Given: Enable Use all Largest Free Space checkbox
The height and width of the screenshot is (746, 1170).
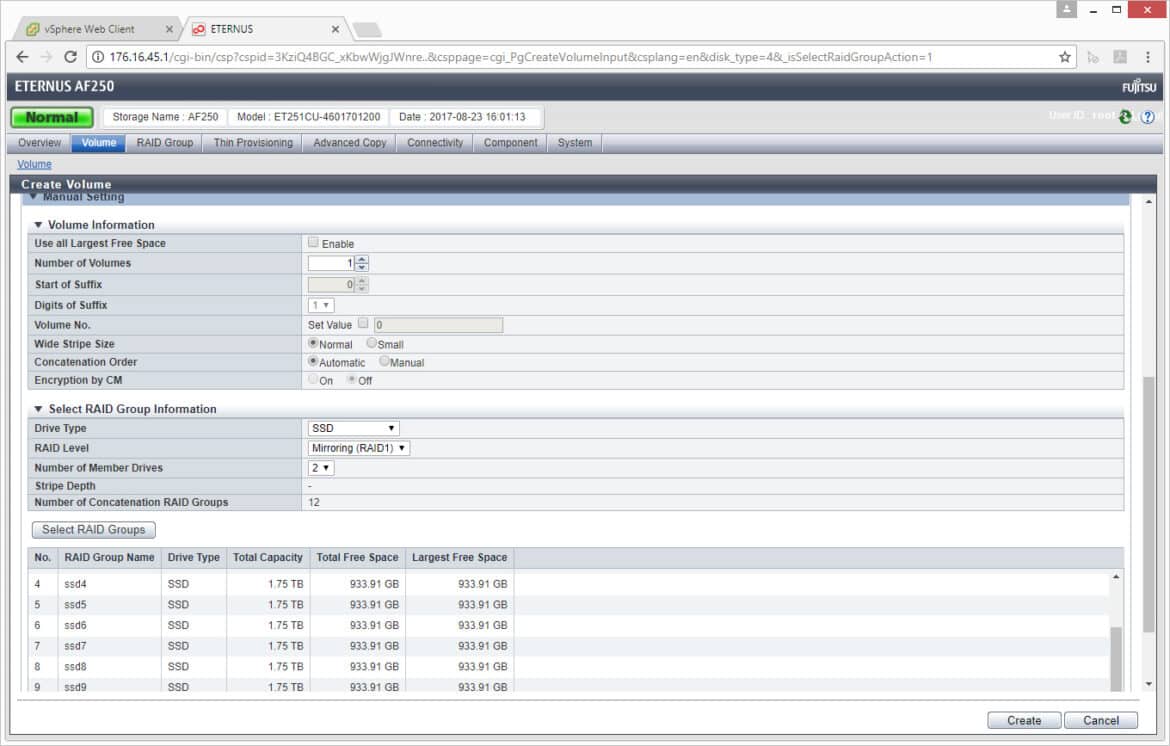Looking at the screenshot, I should (313, 242).
